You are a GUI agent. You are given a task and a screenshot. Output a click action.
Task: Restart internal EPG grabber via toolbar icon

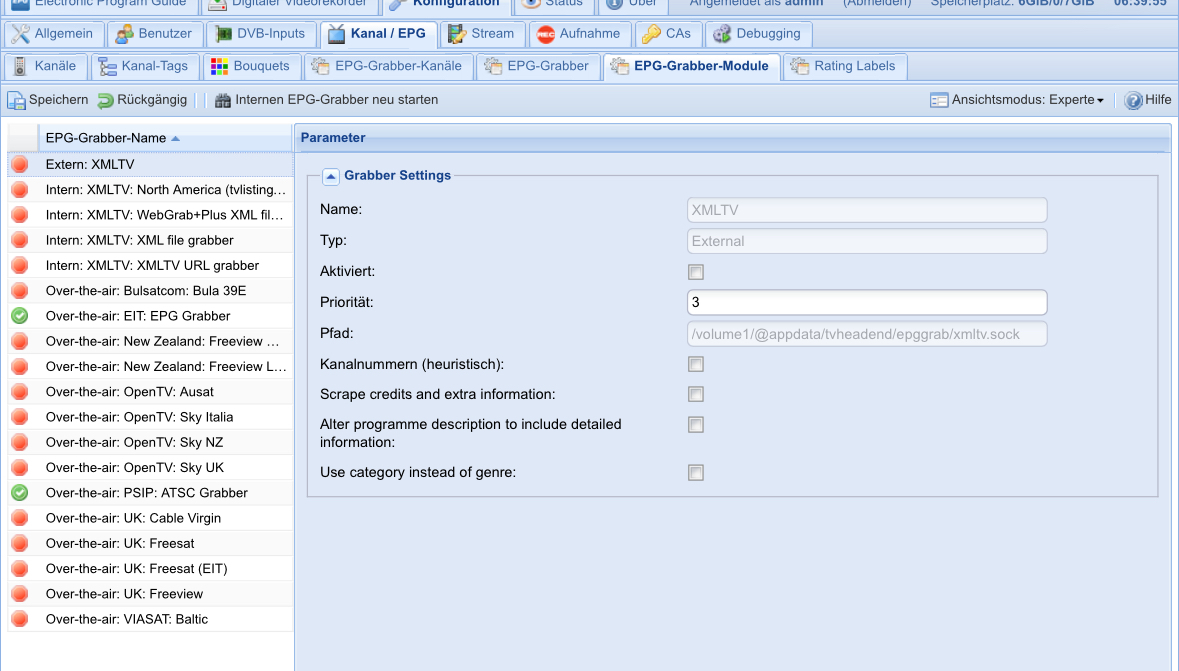pyautogui.click(x=222, y=100)
